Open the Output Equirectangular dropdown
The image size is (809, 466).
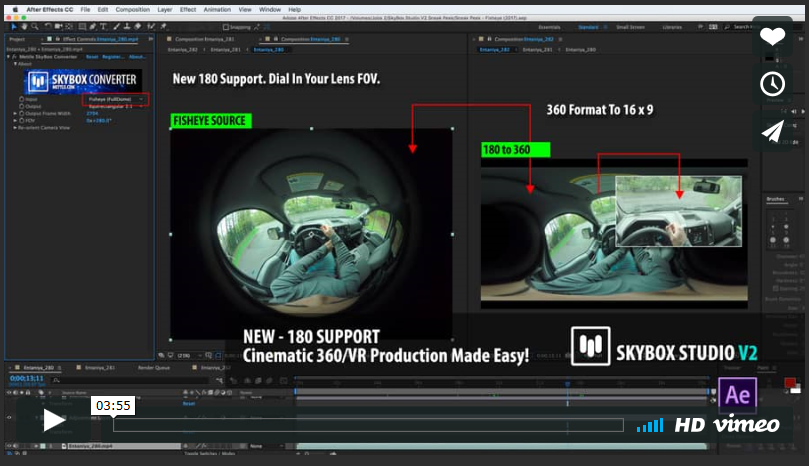115,106
